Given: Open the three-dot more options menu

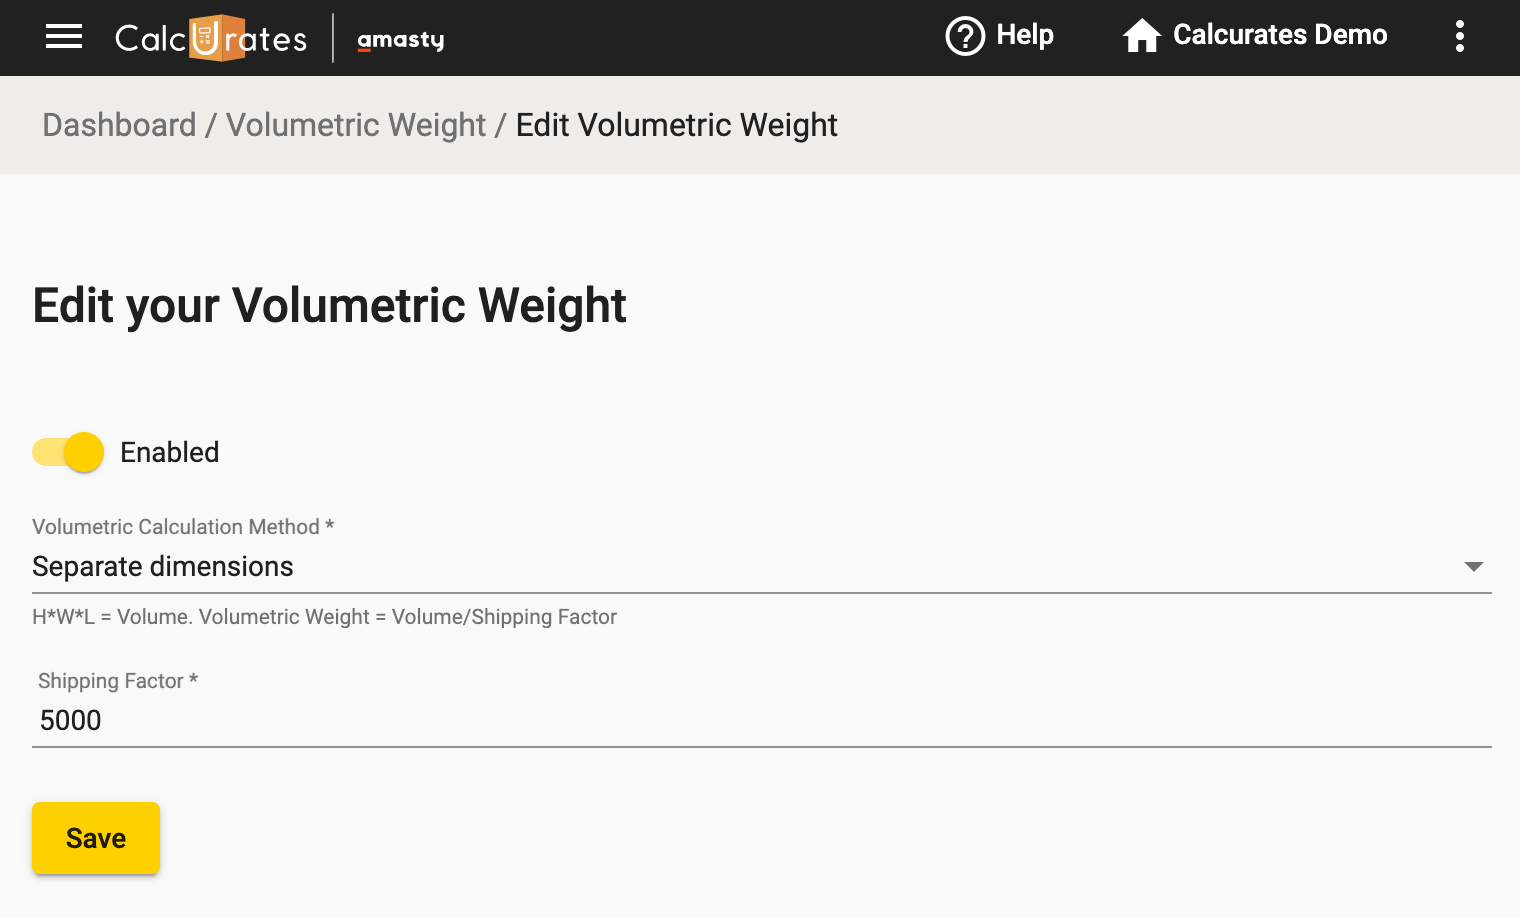Looking at the screenshot, I should (x=1460, y=36).
